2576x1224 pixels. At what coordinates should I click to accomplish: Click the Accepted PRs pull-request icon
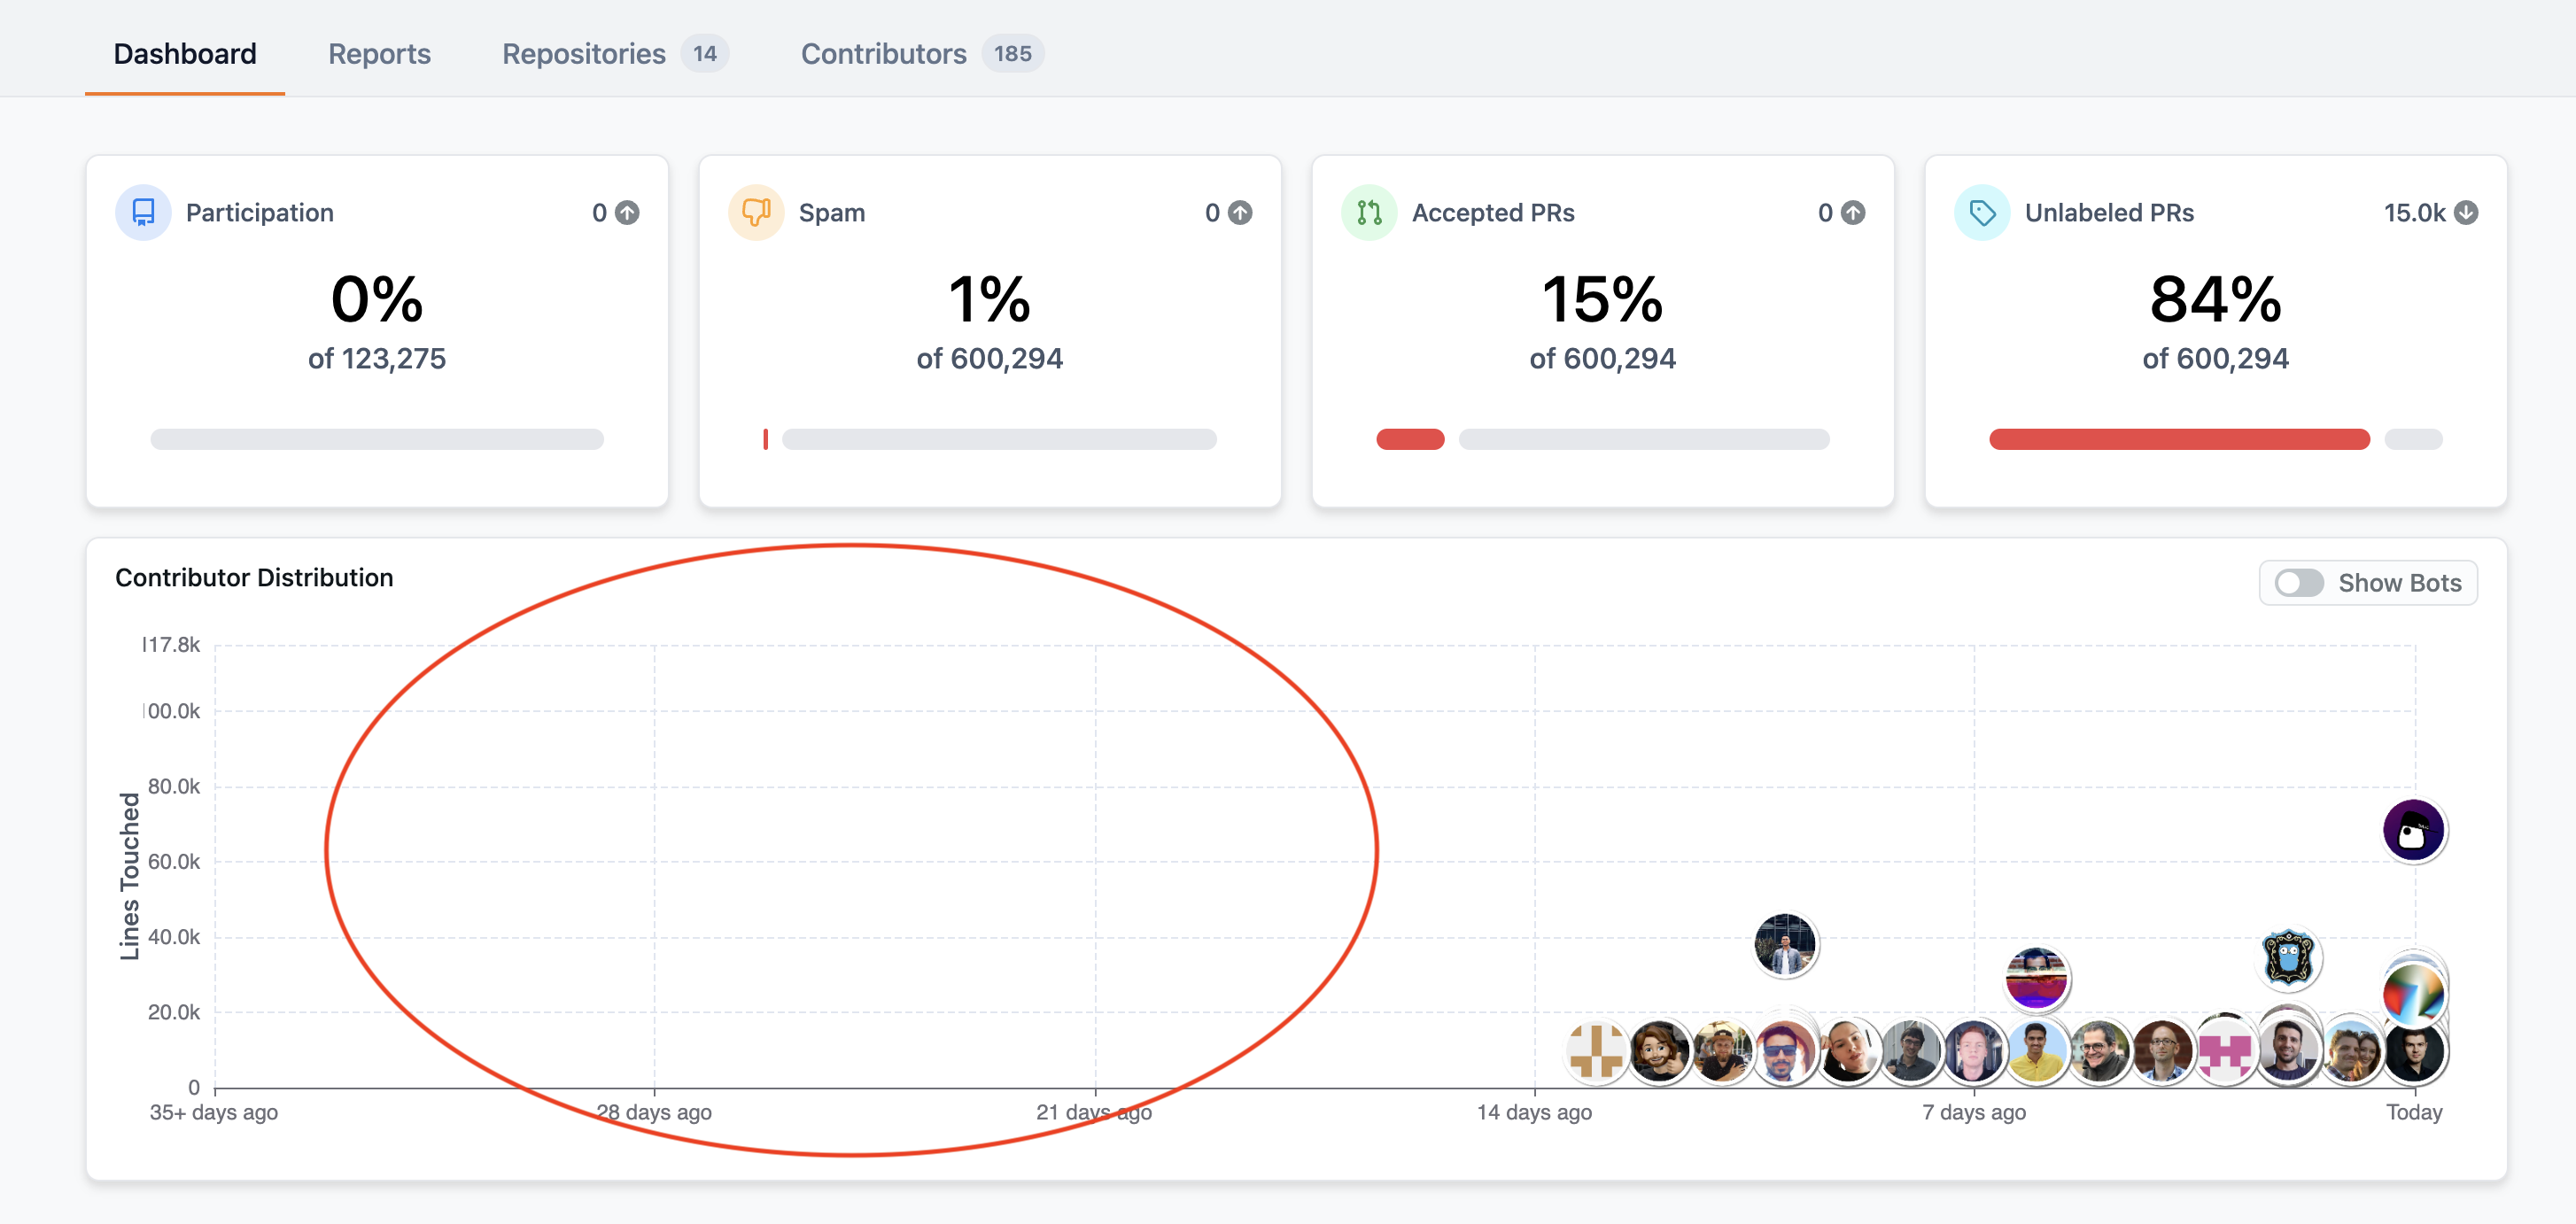(1369, 212)
